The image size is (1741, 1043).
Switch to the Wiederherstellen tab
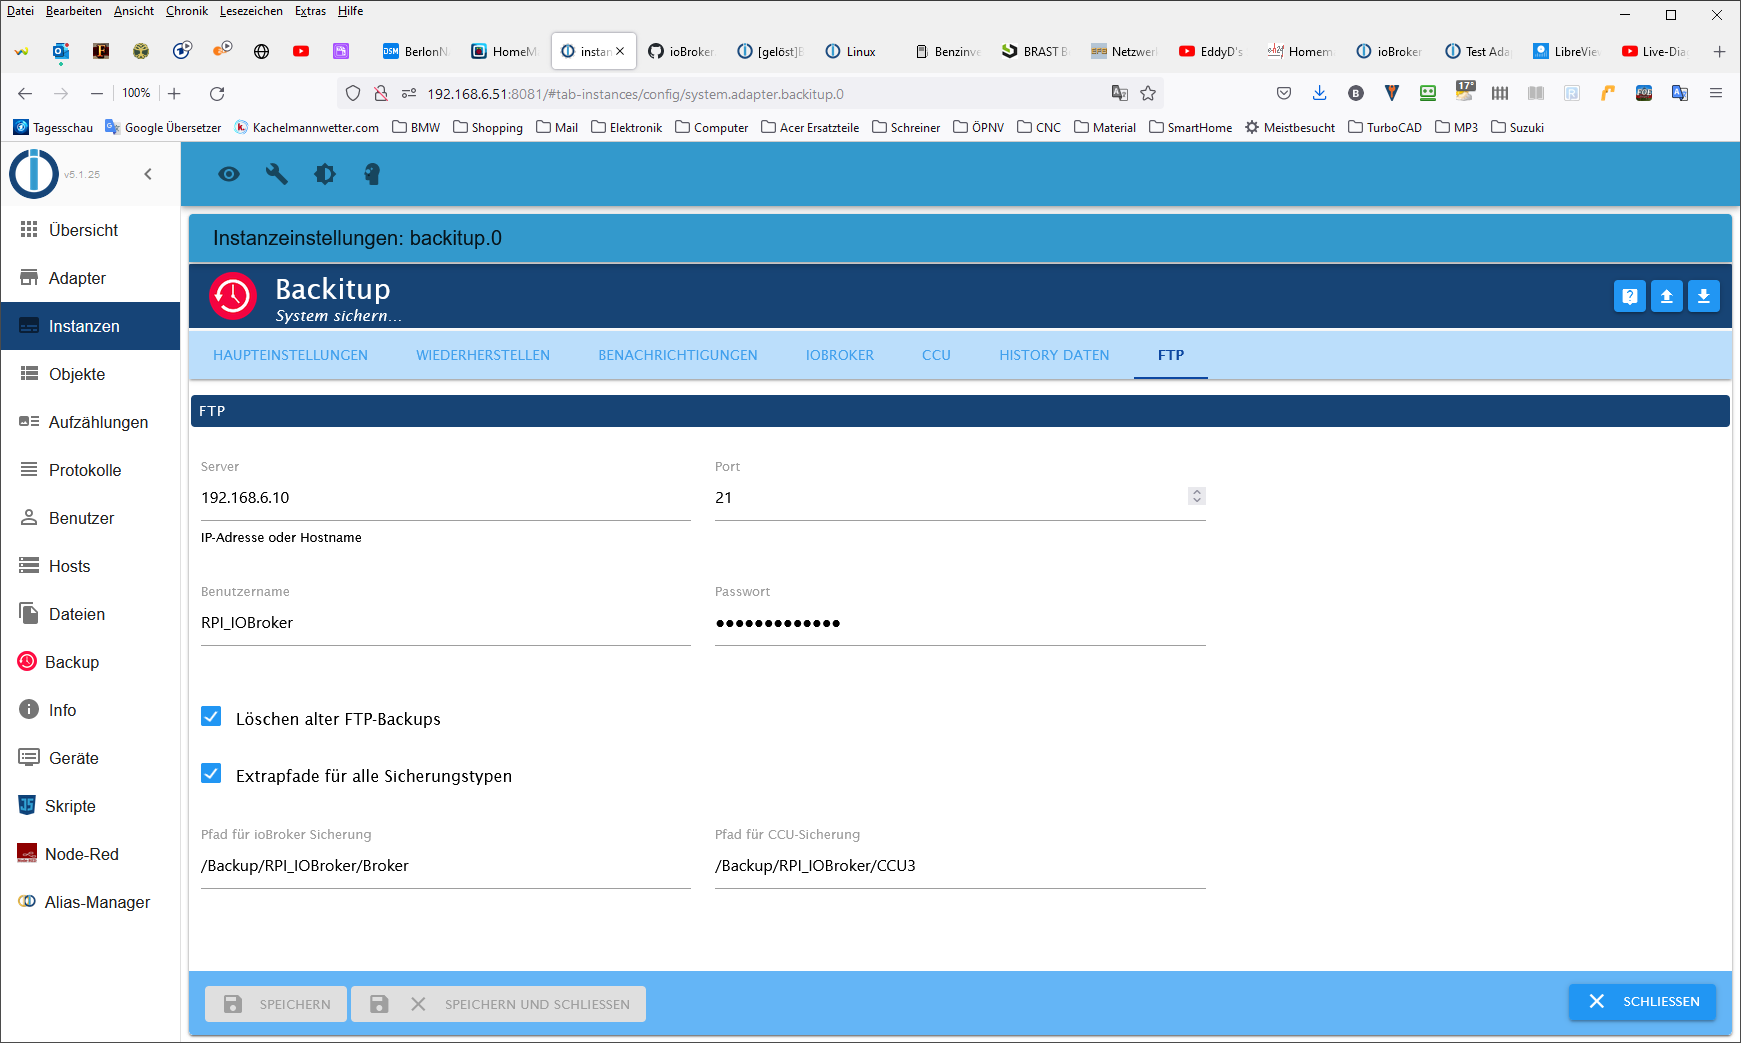point(483,355)
